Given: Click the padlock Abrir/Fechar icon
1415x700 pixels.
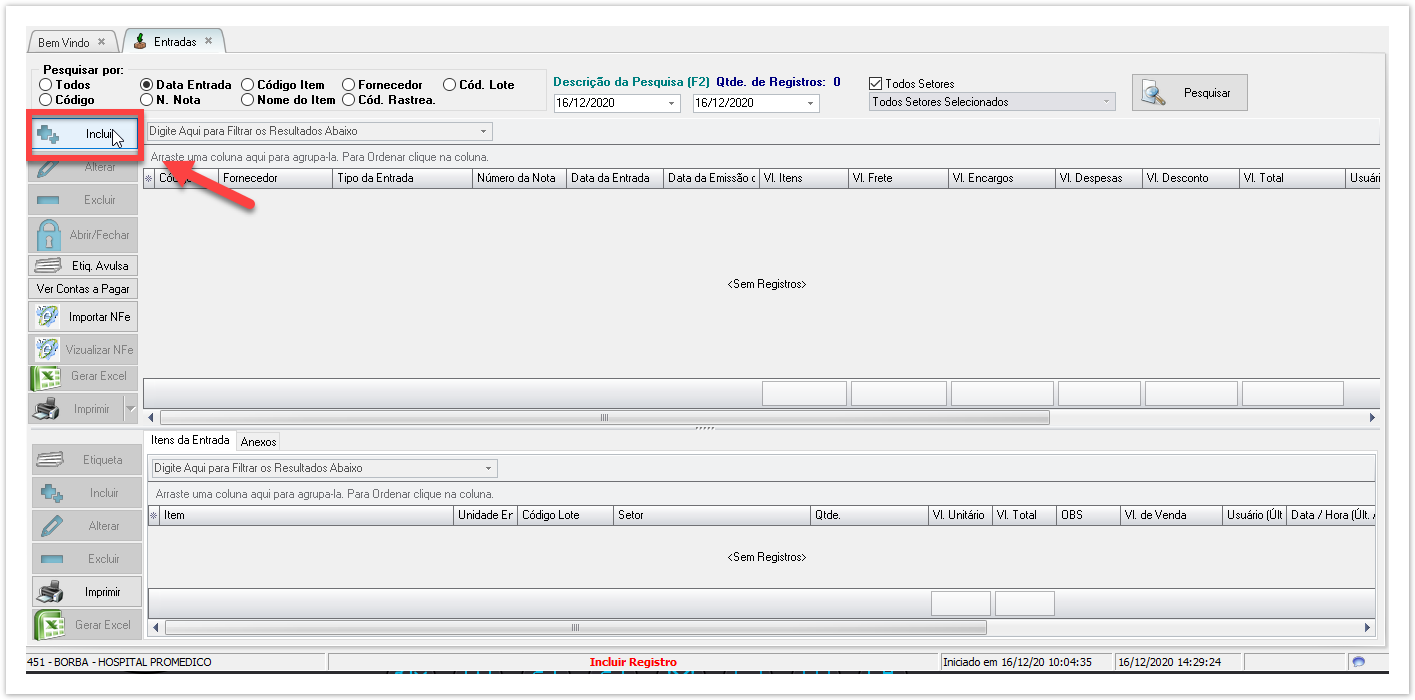Looking at the screenshot, I should tap(48, 235).
